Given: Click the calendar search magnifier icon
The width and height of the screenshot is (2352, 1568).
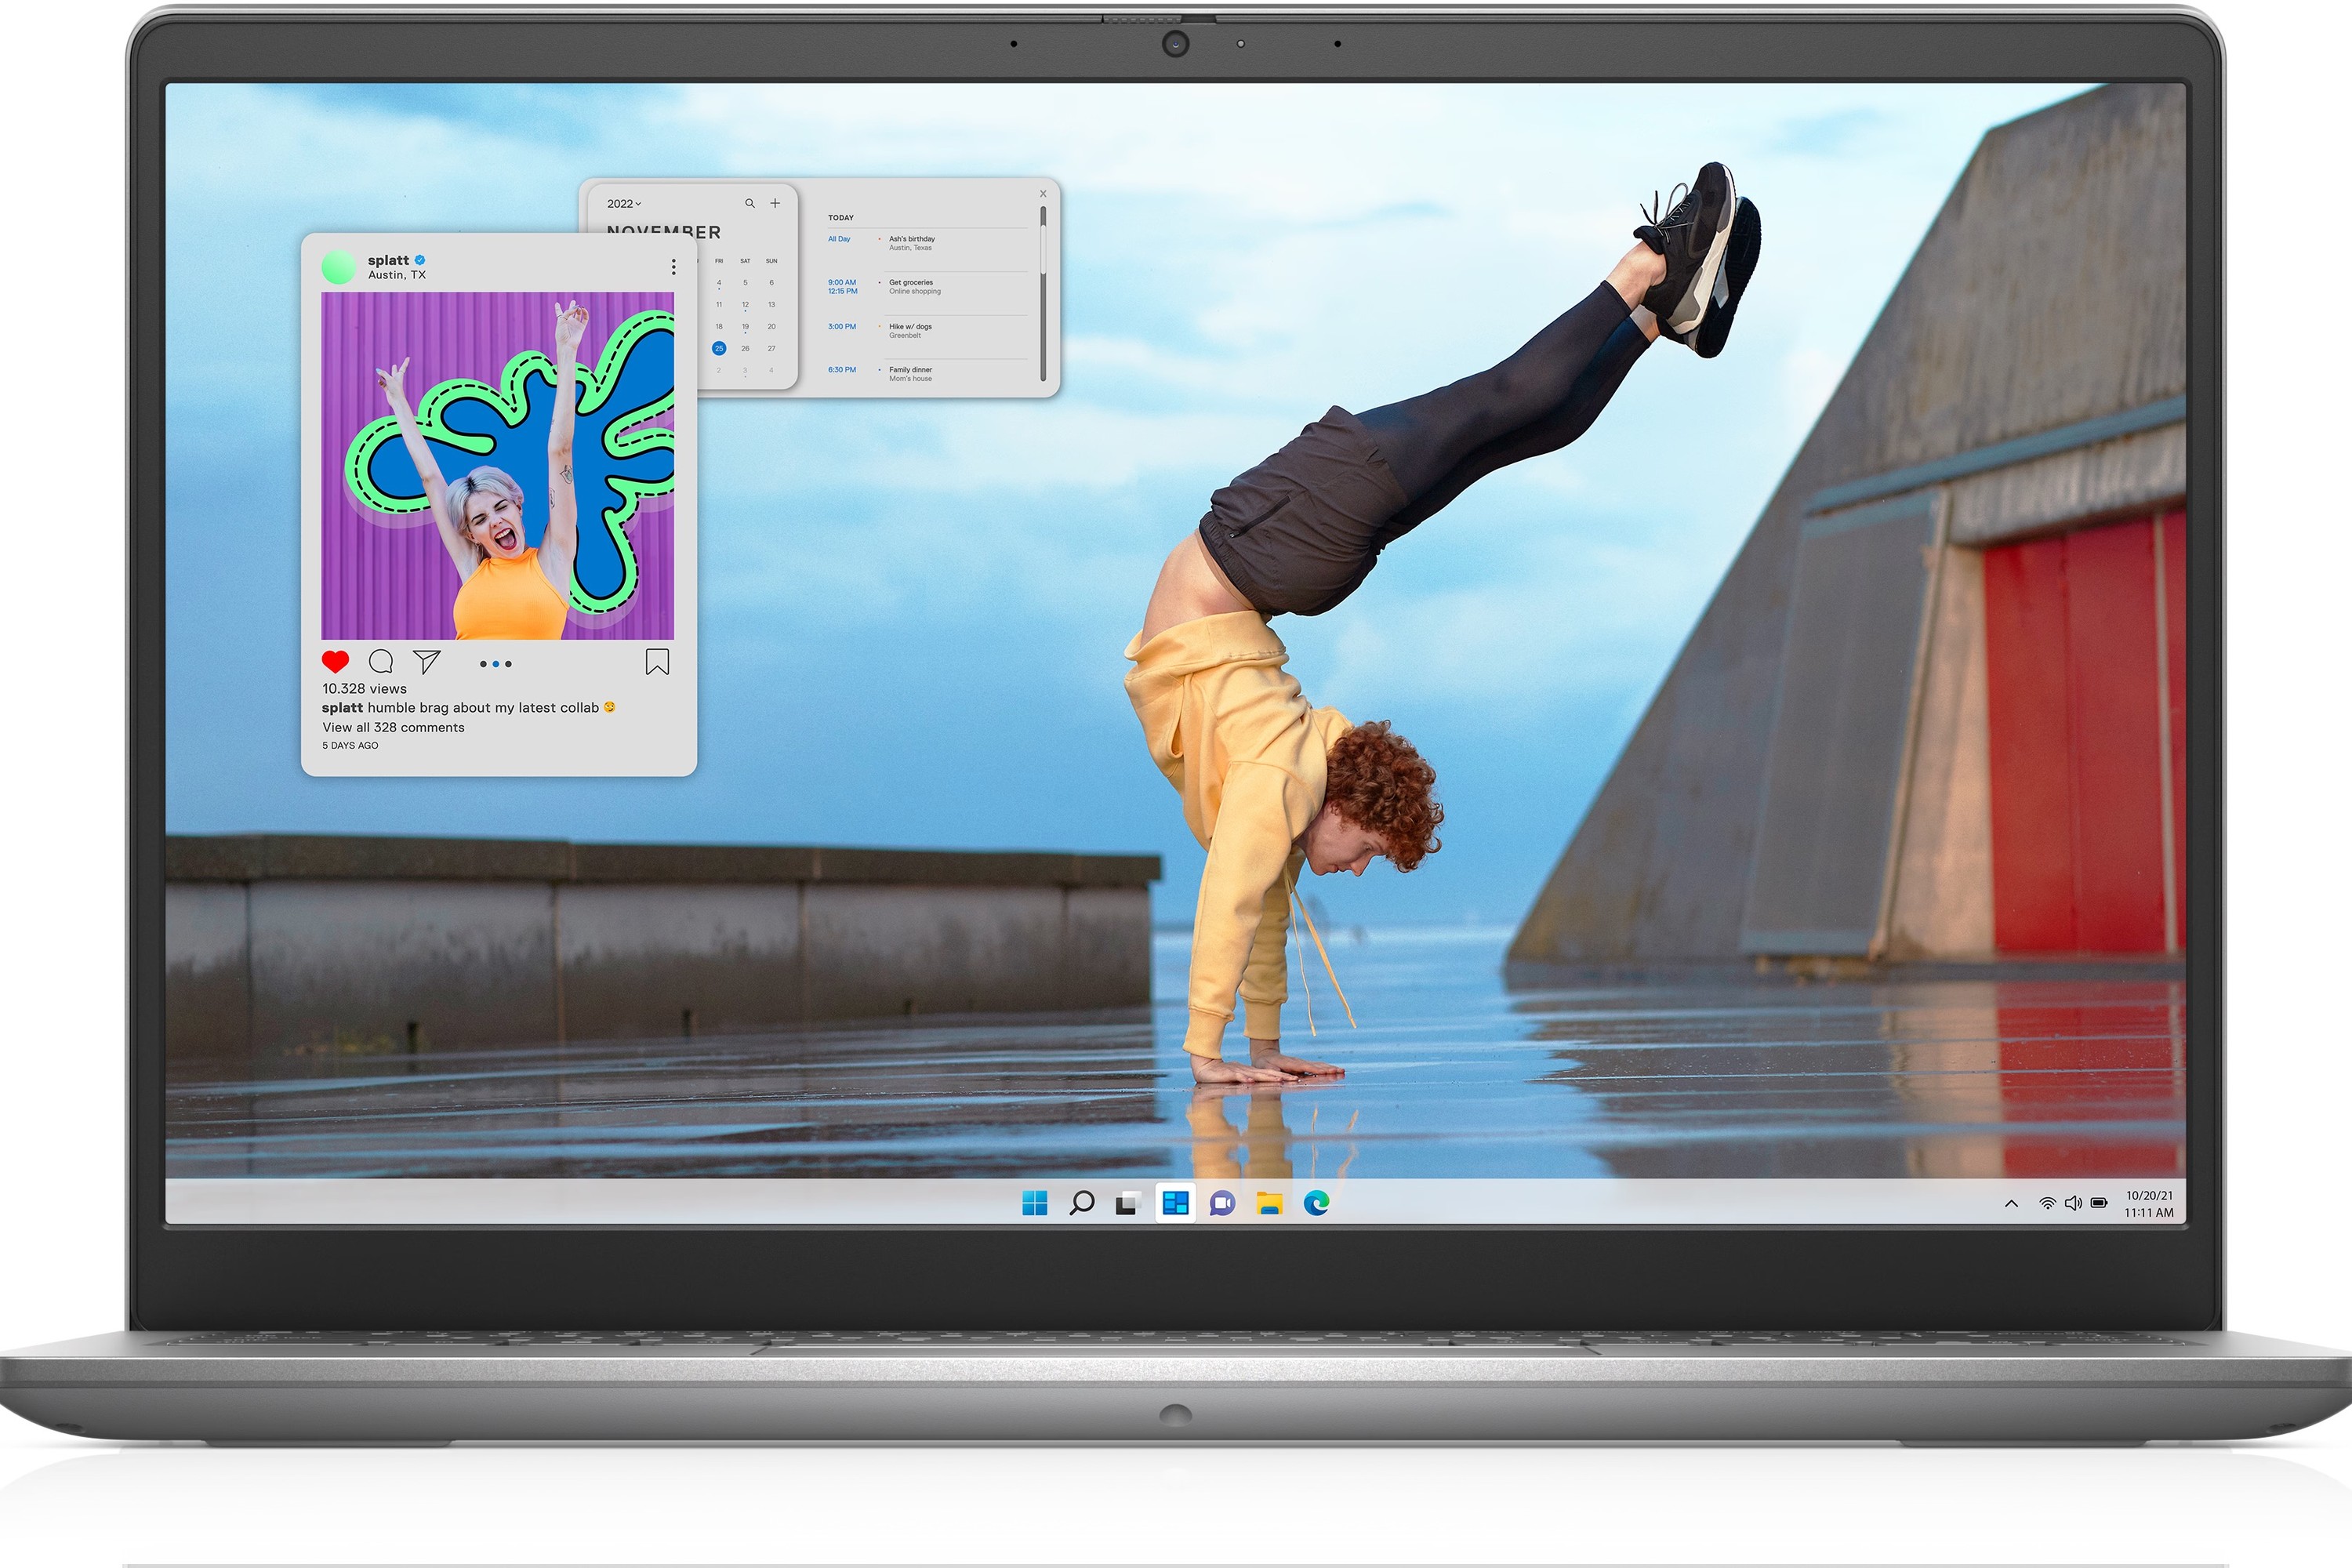Looking at the screenshot, I should pyautogui.click(x=749, y=203).
